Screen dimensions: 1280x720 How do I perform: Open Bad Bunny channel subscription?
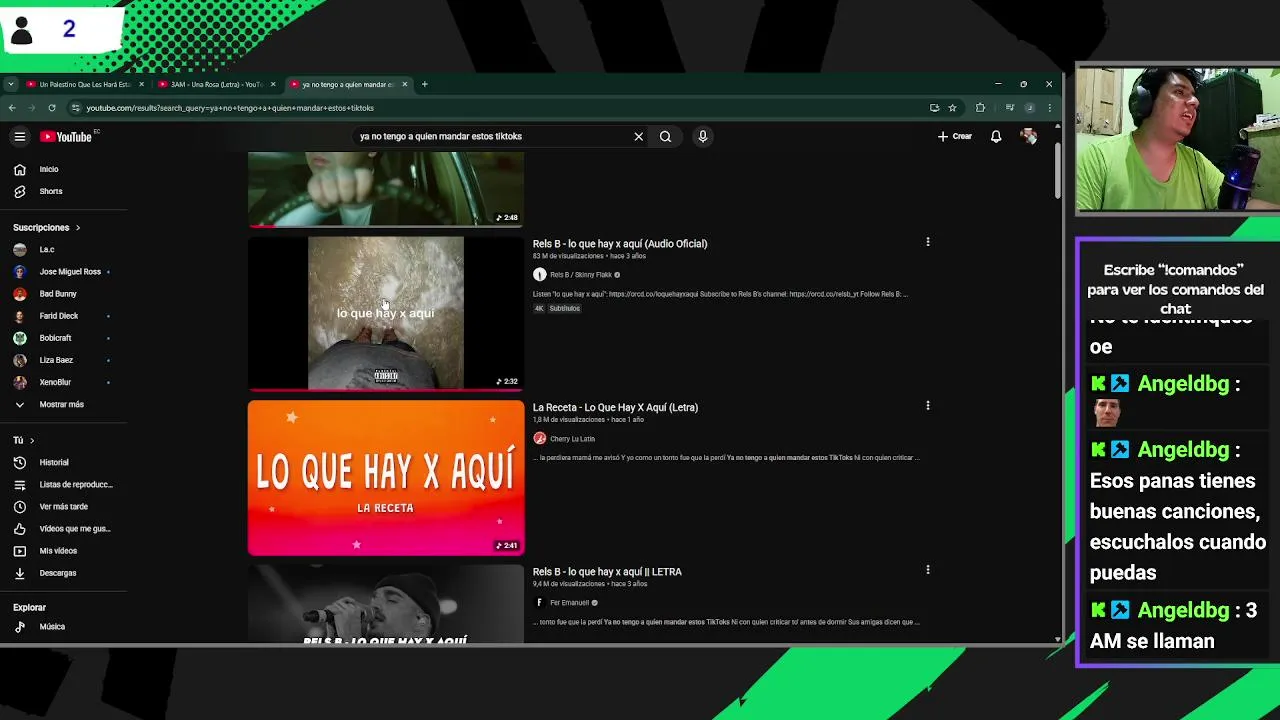coord(58,294)
